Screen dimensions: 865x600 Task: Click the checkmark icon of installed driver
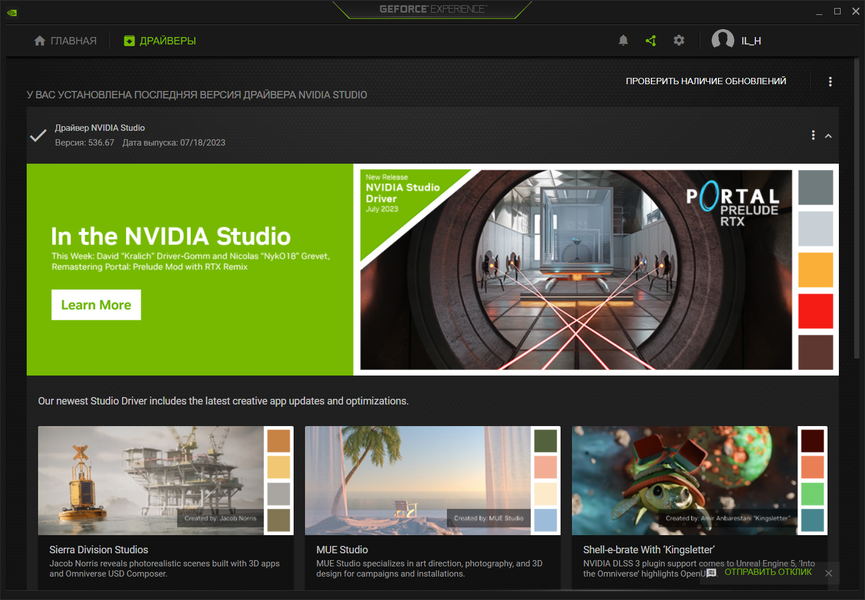click(38, 135)
